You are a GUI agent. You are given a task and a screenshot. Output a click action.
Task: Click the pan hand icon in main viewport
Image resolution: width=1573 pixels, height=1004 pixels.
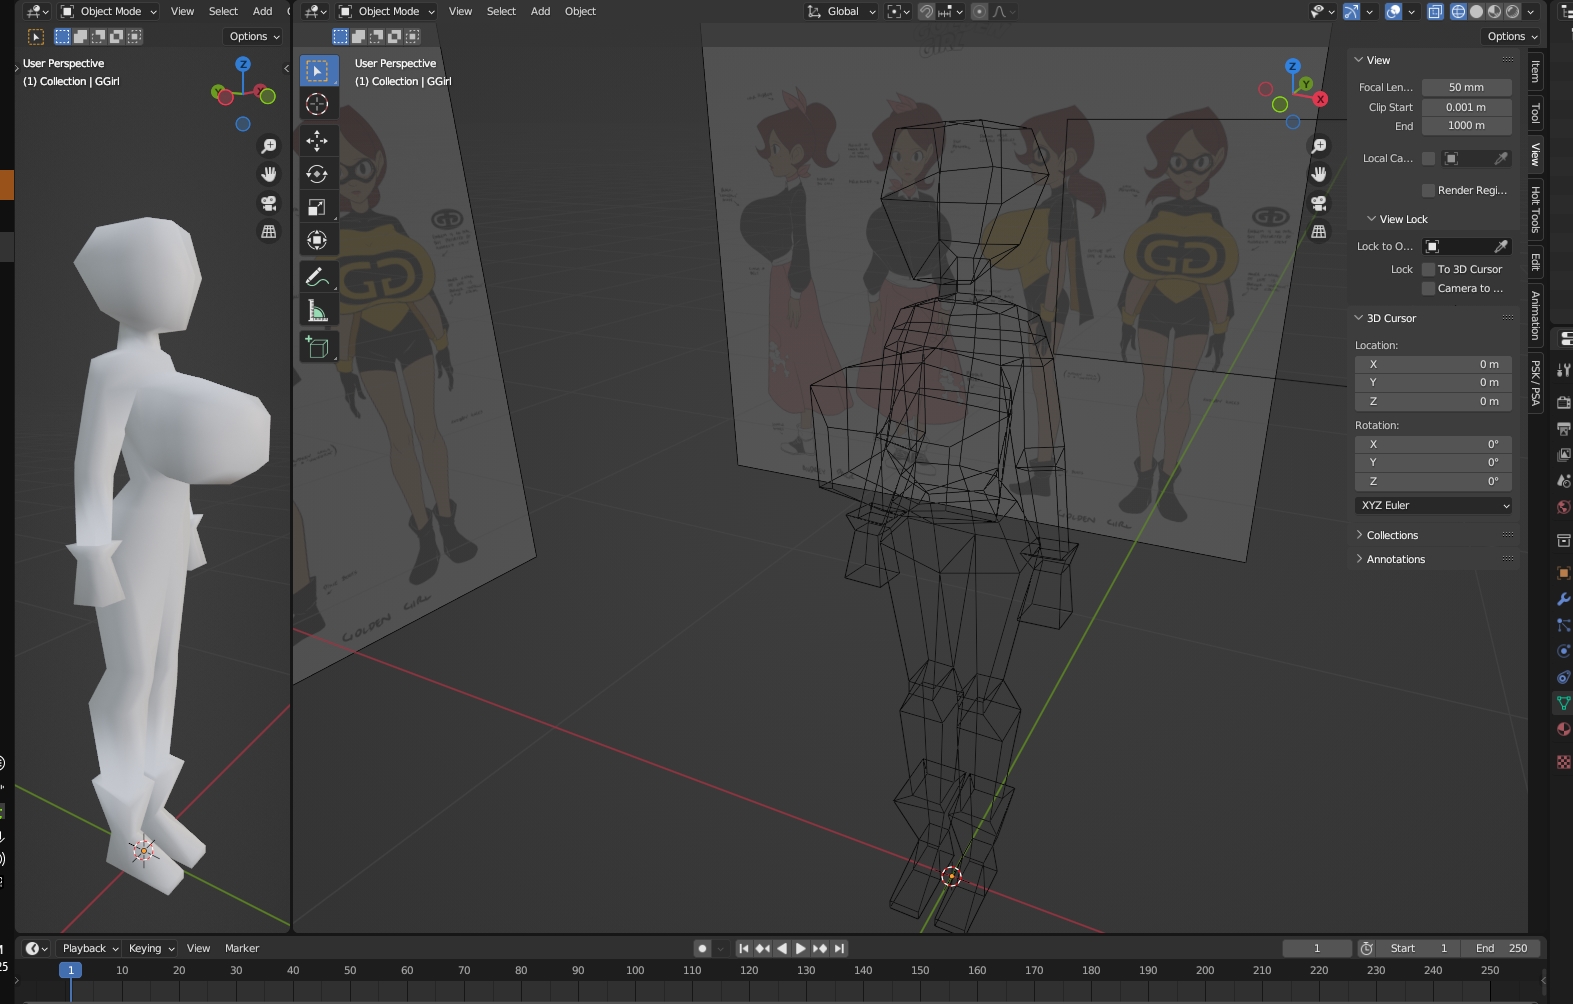(1319, 174)
